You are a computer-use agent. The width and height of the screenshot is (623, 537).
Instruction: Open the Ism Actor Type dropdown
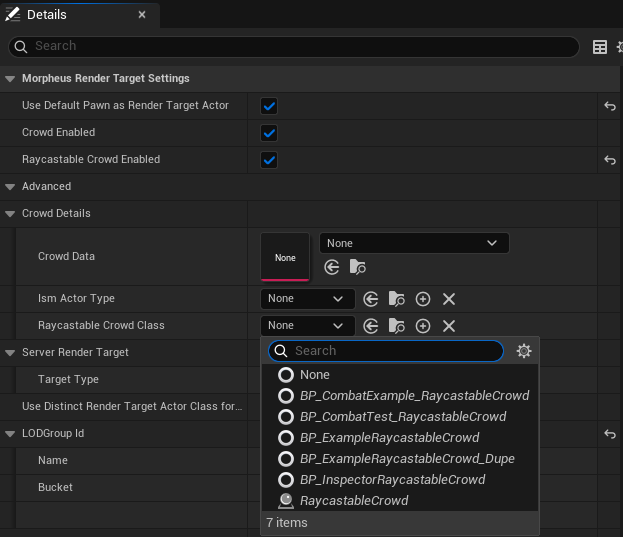[307, 299]
